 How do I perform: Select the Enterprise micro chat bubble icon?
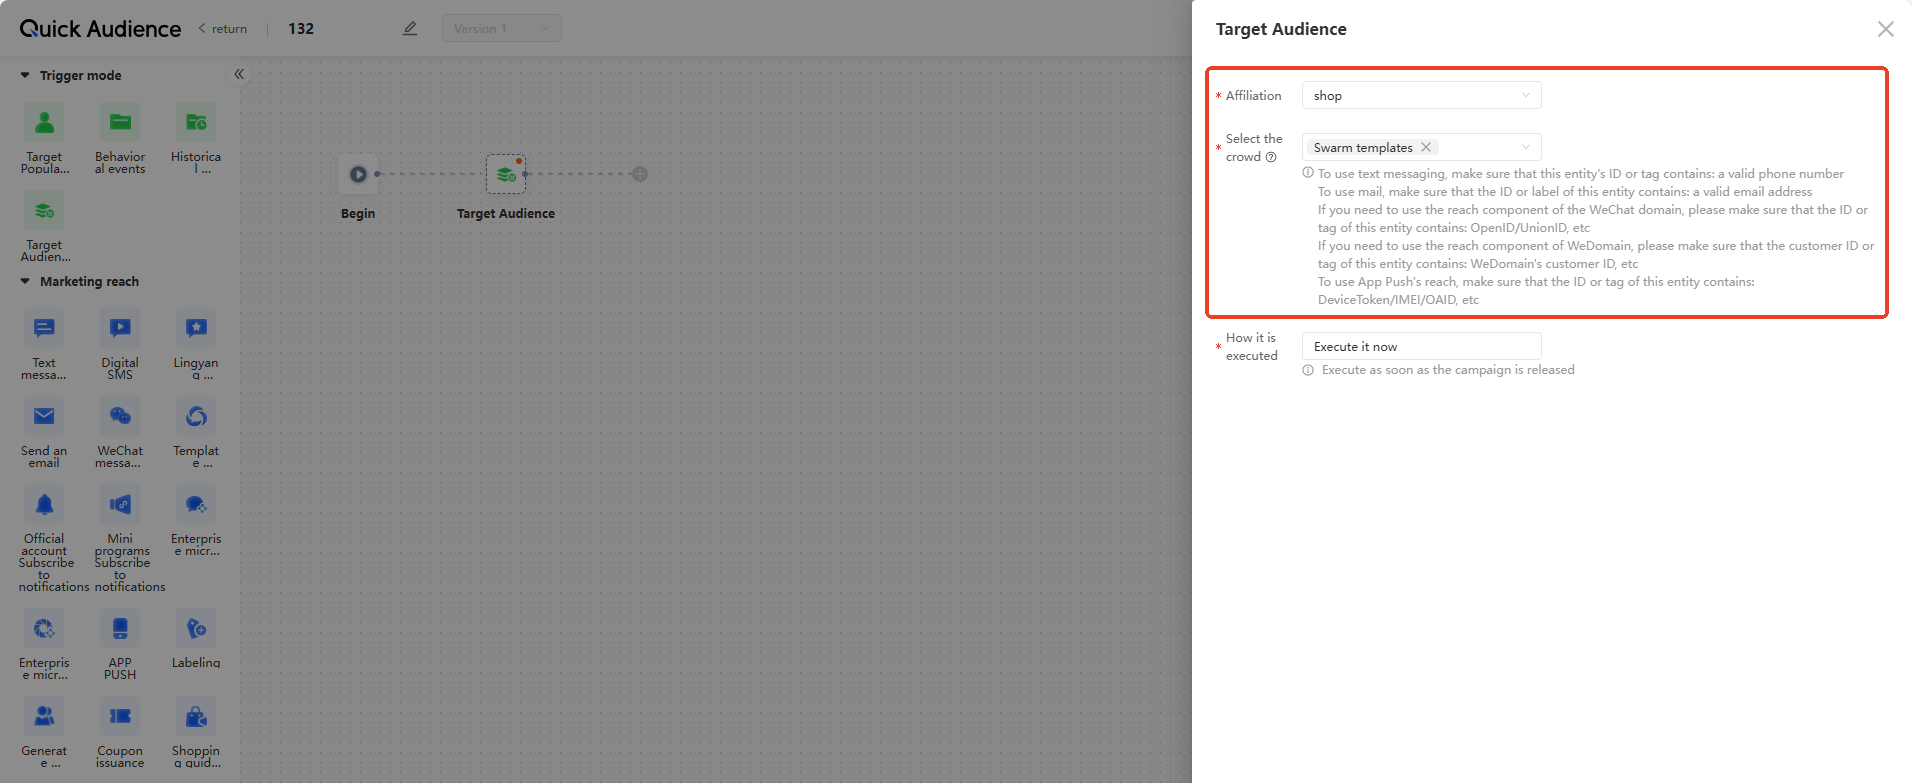(x=196, y=504)
